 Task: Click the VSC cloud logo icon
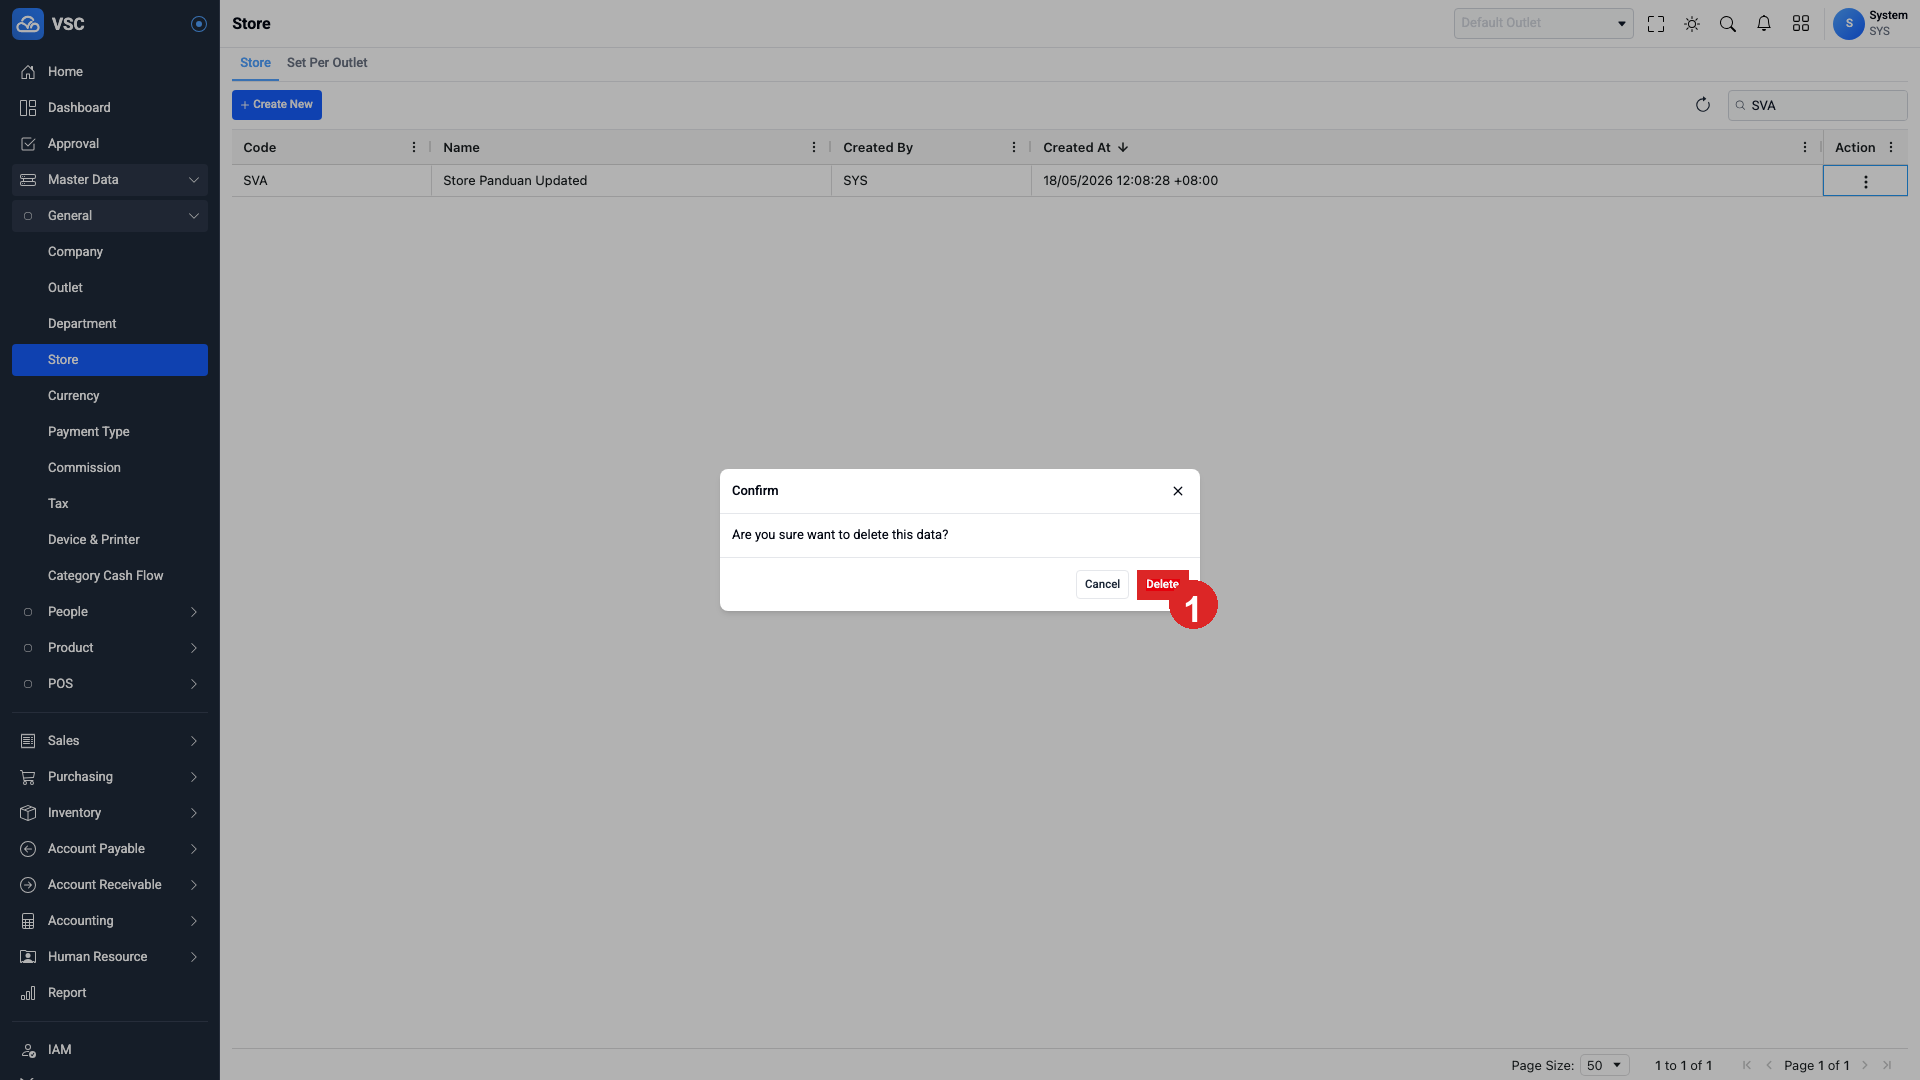27,24
